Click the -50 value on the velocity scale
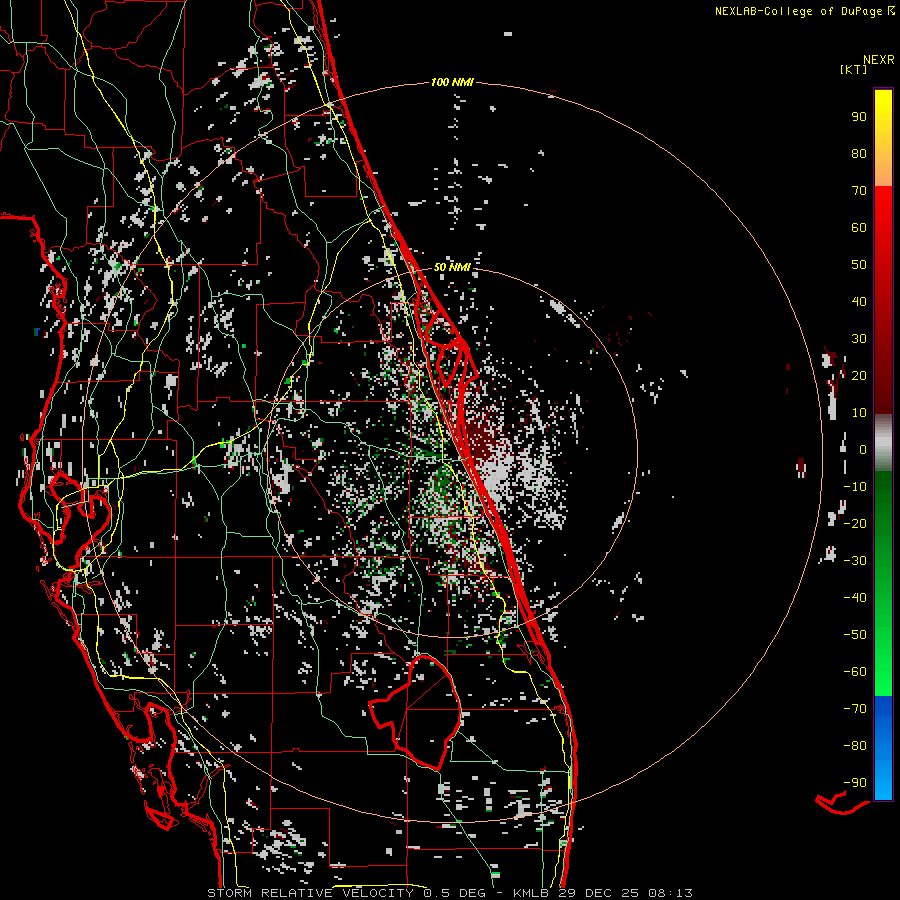 click(x=855, y=635)
